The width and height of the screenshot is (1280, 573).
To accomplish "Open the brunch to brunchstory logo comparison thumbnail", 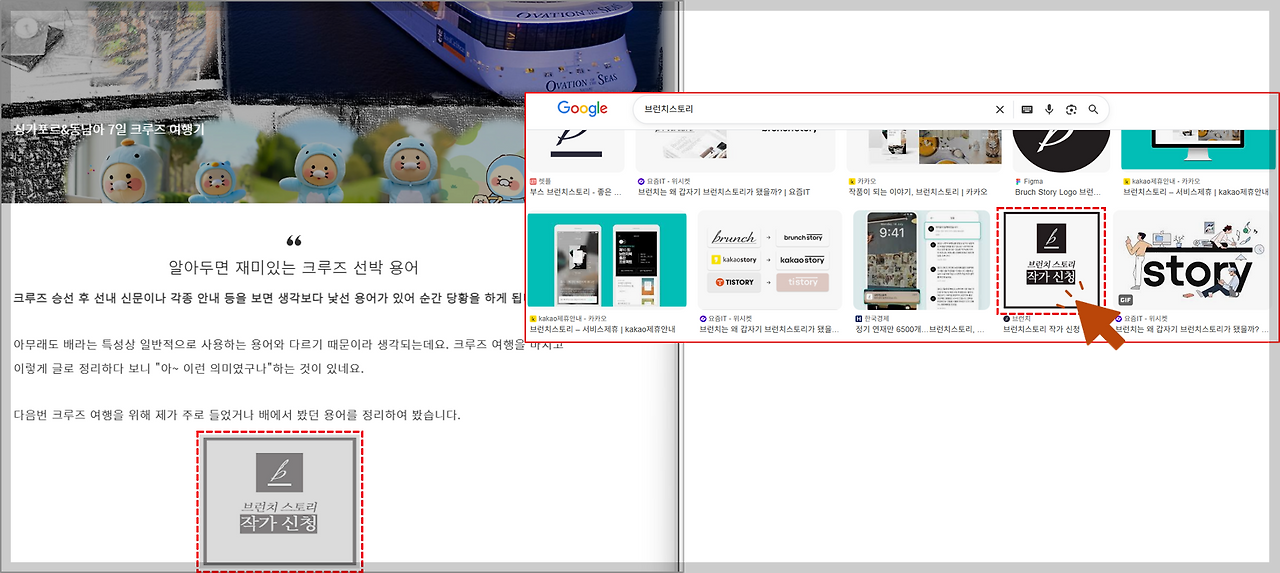I will pos(770,259).
